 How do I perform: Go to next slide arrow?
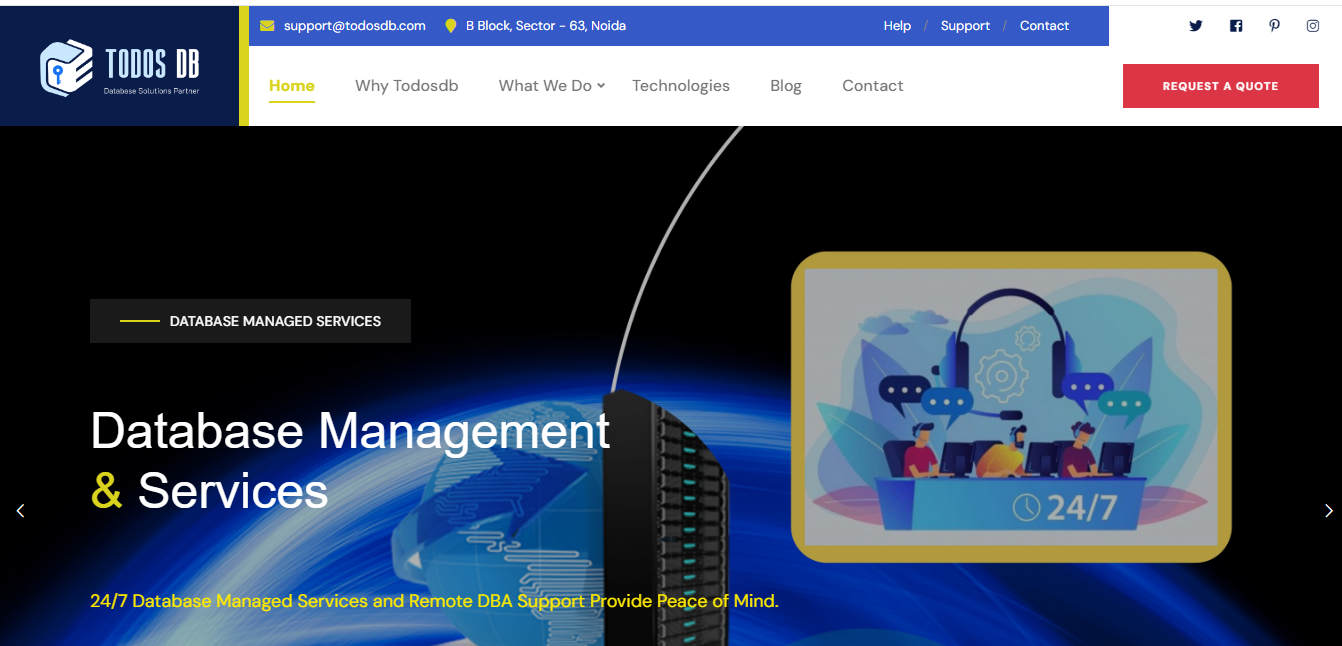(x=1328, y=511)
